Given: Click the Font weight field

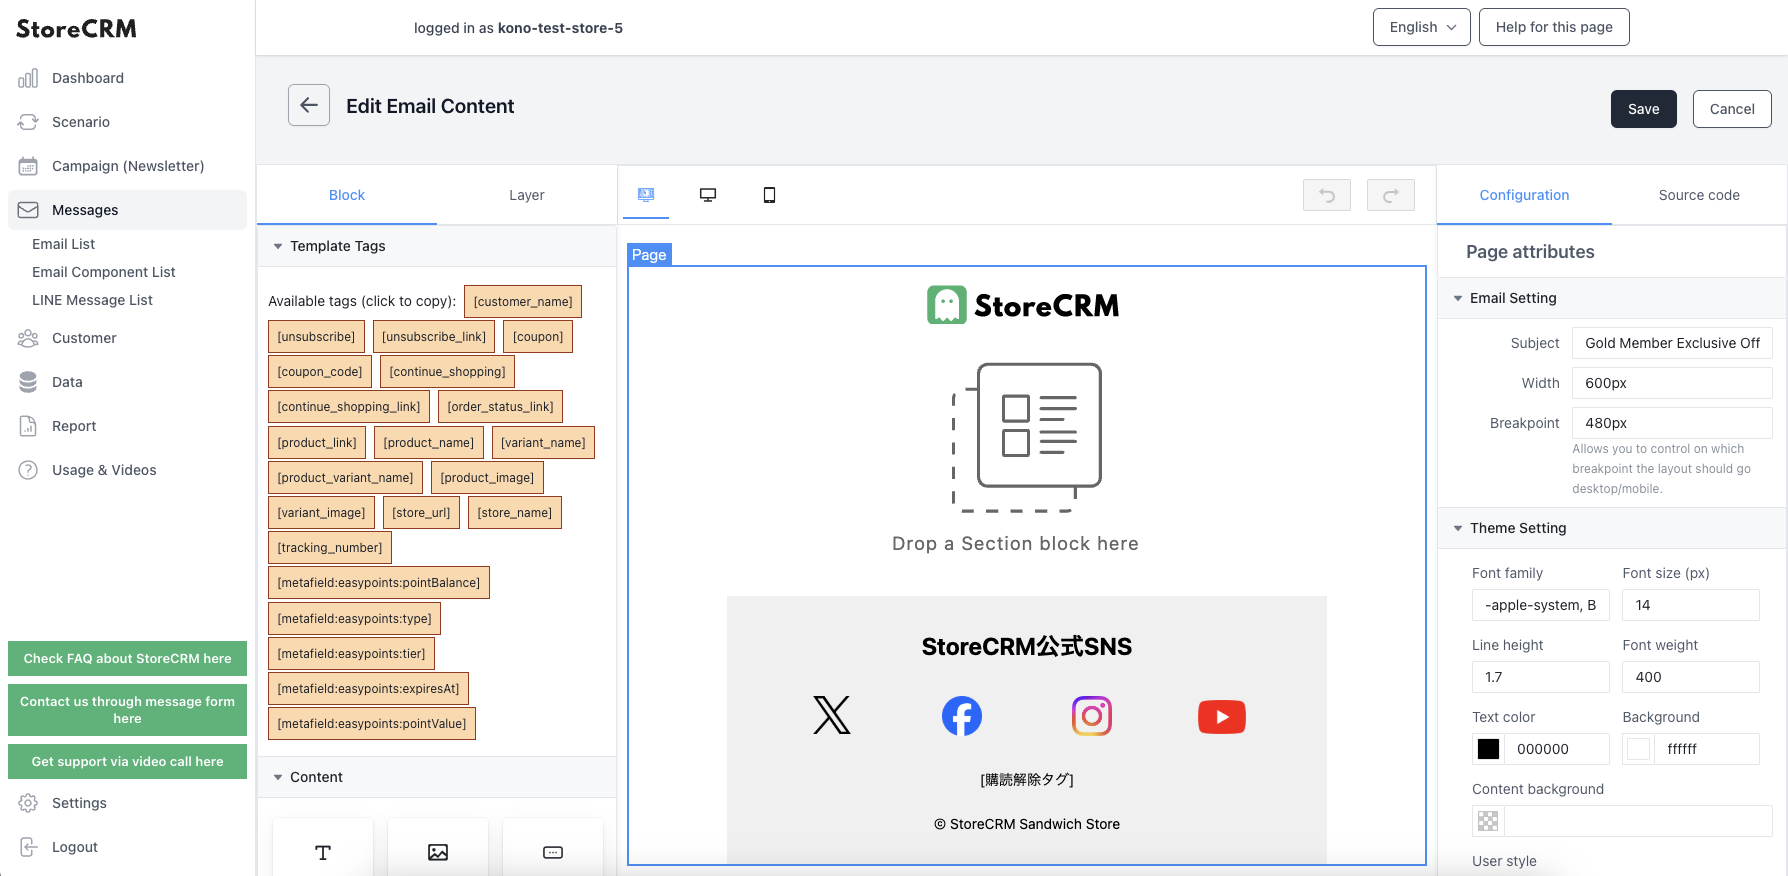Looking at the screenshot, I should tap(1691, 677).
